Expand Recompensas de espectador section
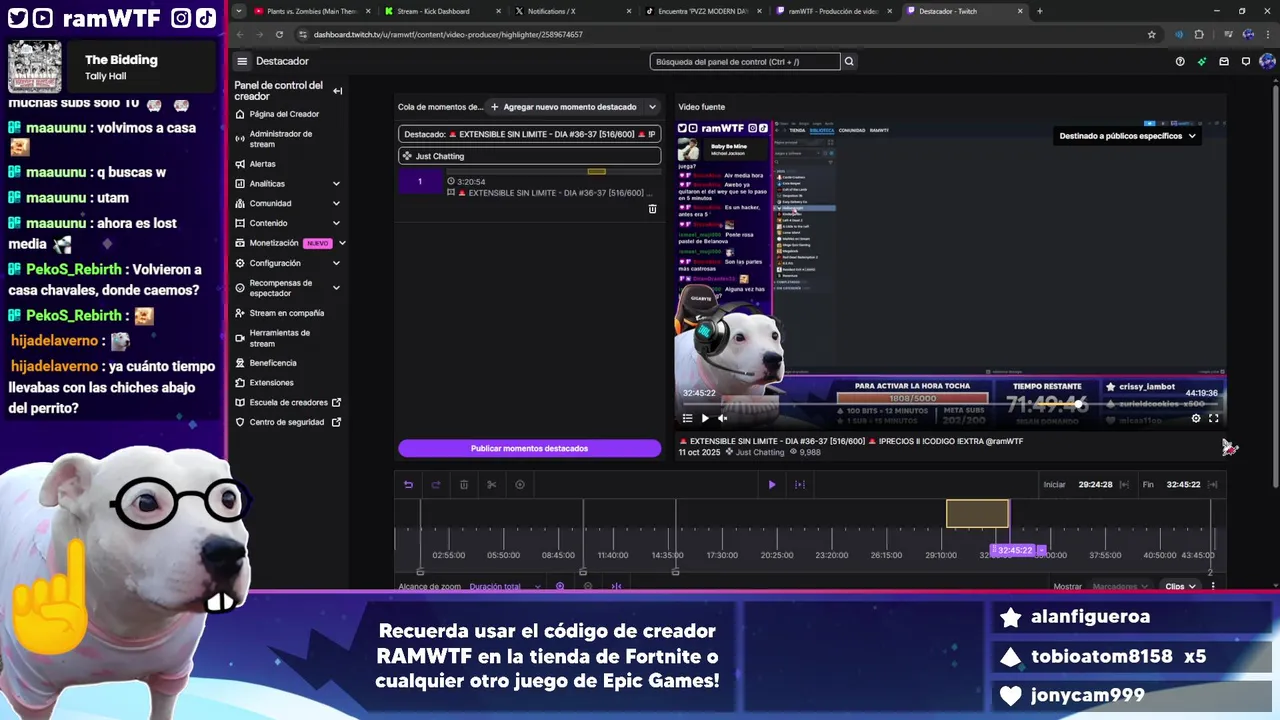Screen dimensions: 1280x720 click(x=336, y=288)
